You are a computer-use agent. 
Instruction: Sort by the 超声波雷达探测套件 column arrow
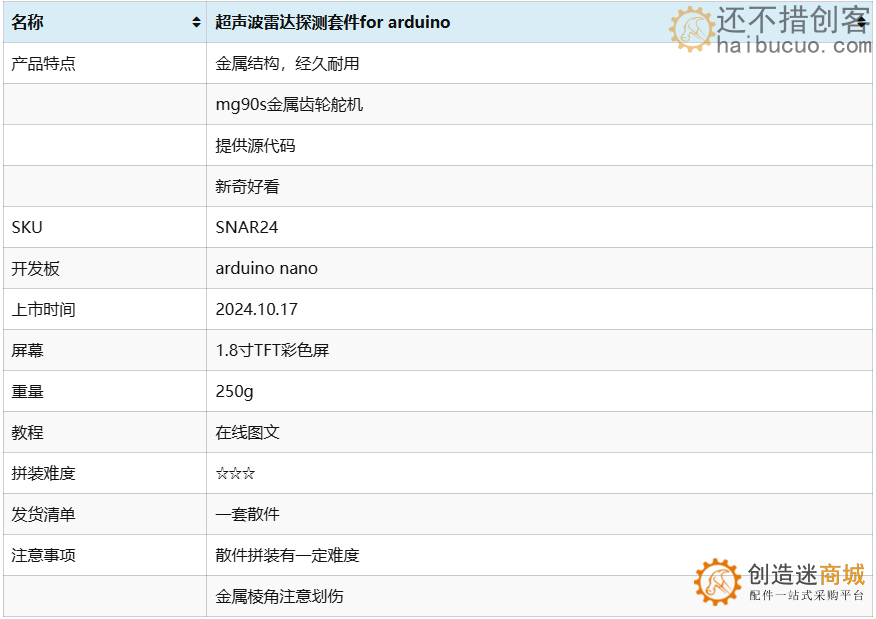tap(862, 23)
